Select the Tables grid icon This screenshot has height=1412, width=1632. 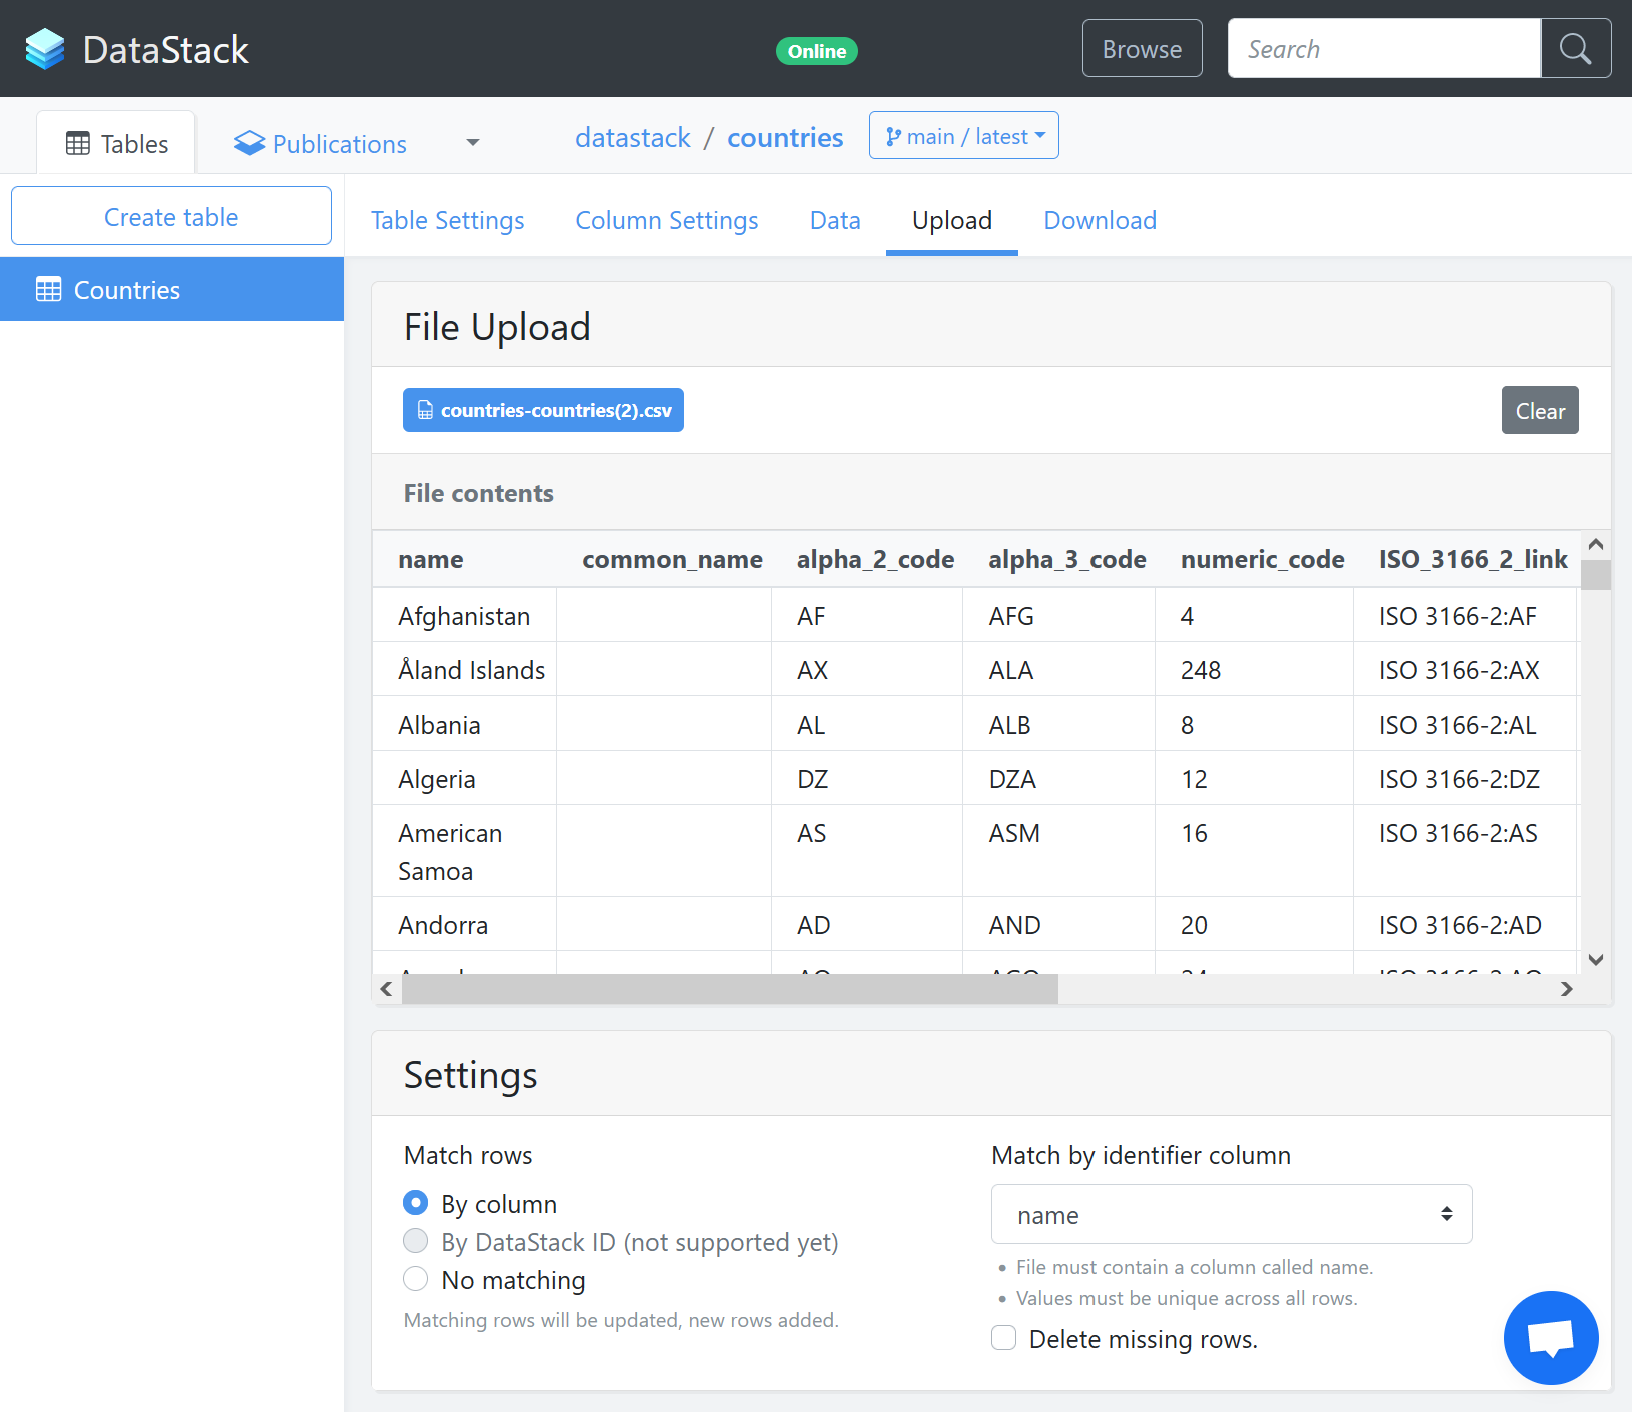tap(79, 143)
